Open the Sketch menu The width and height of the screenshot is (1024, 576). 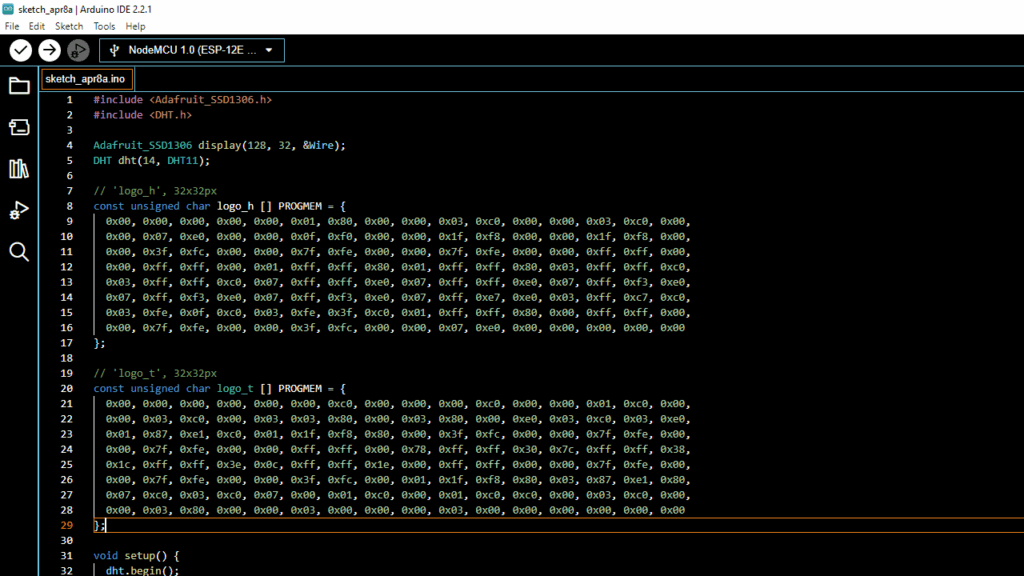69,27
